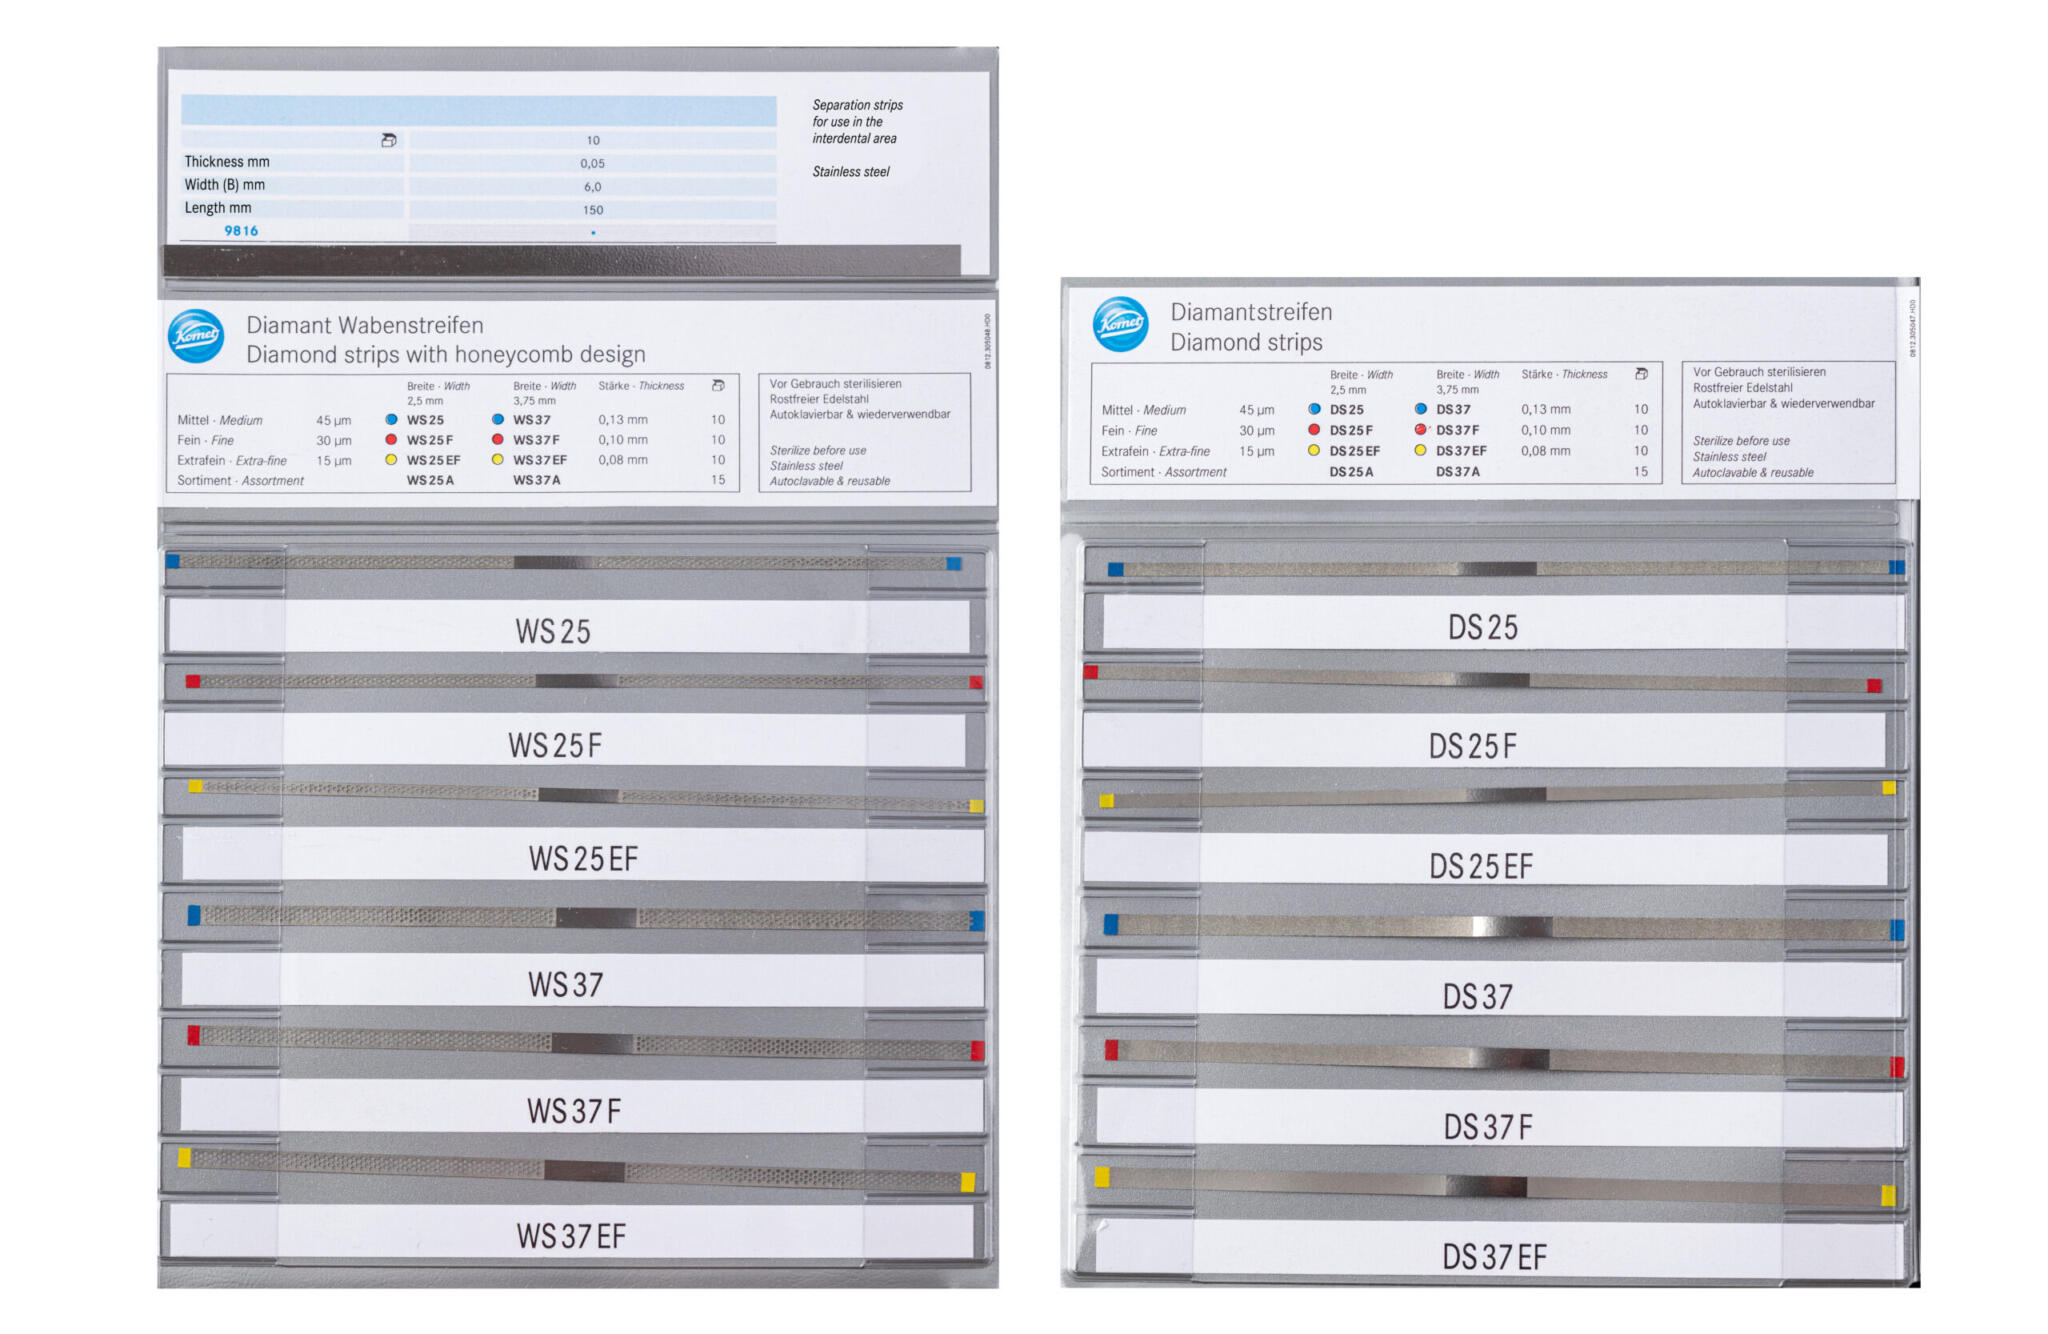Click the blue article number 9816
Screen dimensions: 2048x1334
241,231
